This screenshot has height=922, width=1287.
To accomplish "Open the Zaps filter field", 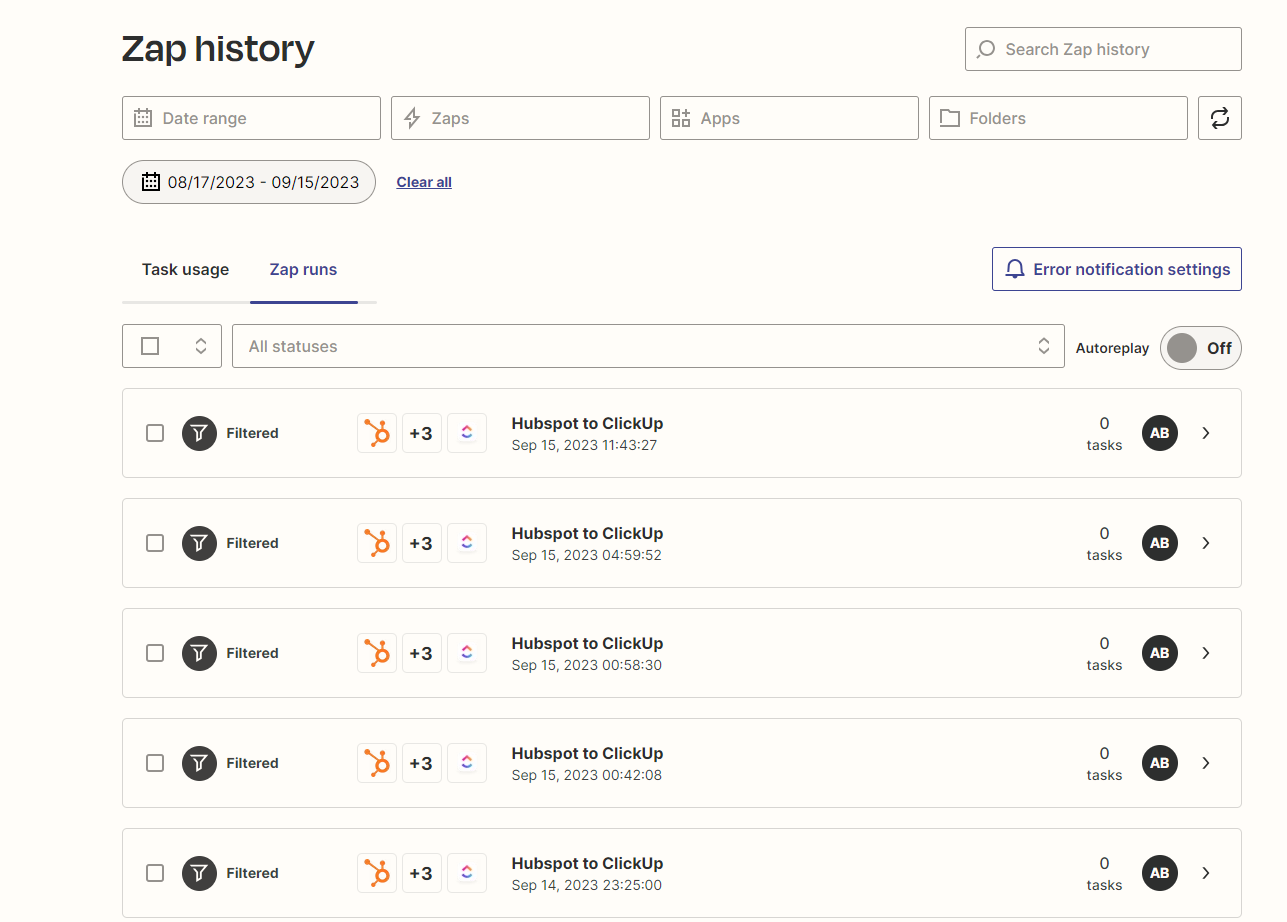I will pos(520,118).
